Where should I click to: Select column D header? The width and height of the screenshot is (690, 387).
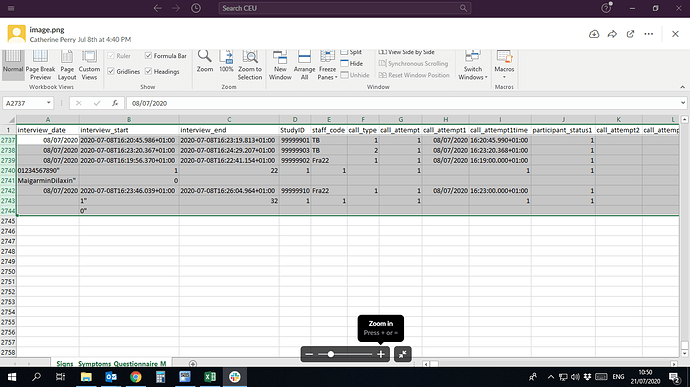(x=295, y=119)
